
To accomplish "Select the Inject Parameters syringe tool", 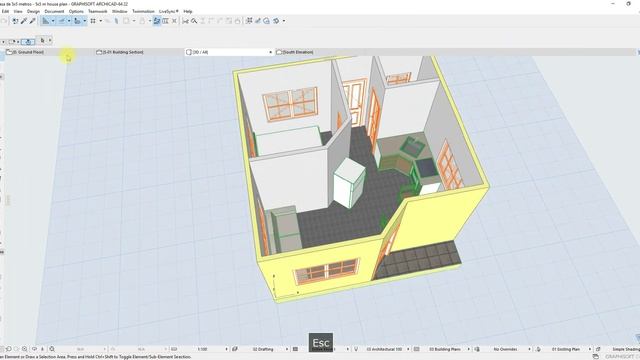I will tap(32, 21).
